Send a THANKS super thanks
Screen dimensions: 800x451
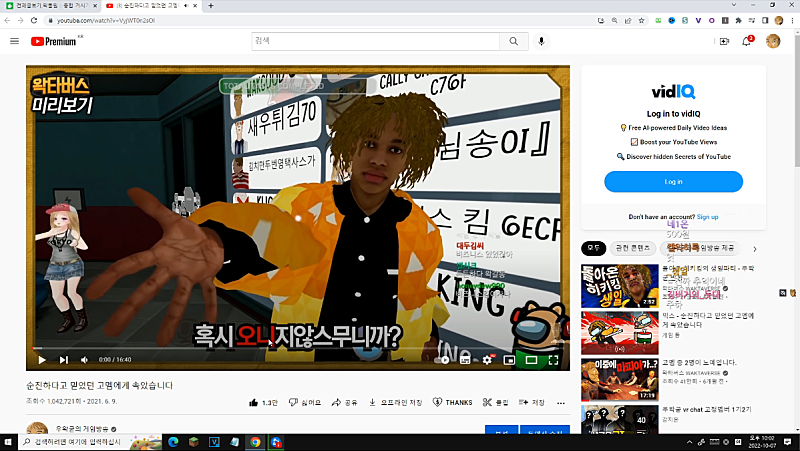[453, 403]
